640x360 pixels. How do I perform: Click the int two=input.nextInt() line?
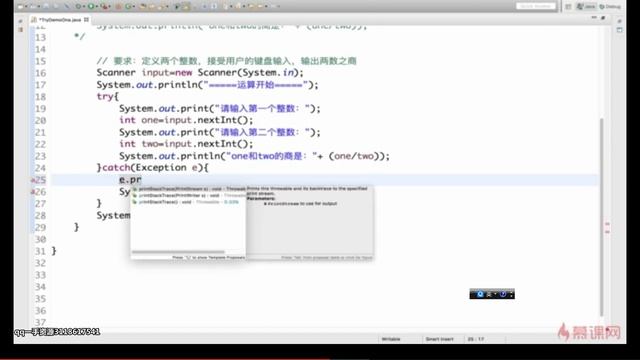[x=186, y=144]
